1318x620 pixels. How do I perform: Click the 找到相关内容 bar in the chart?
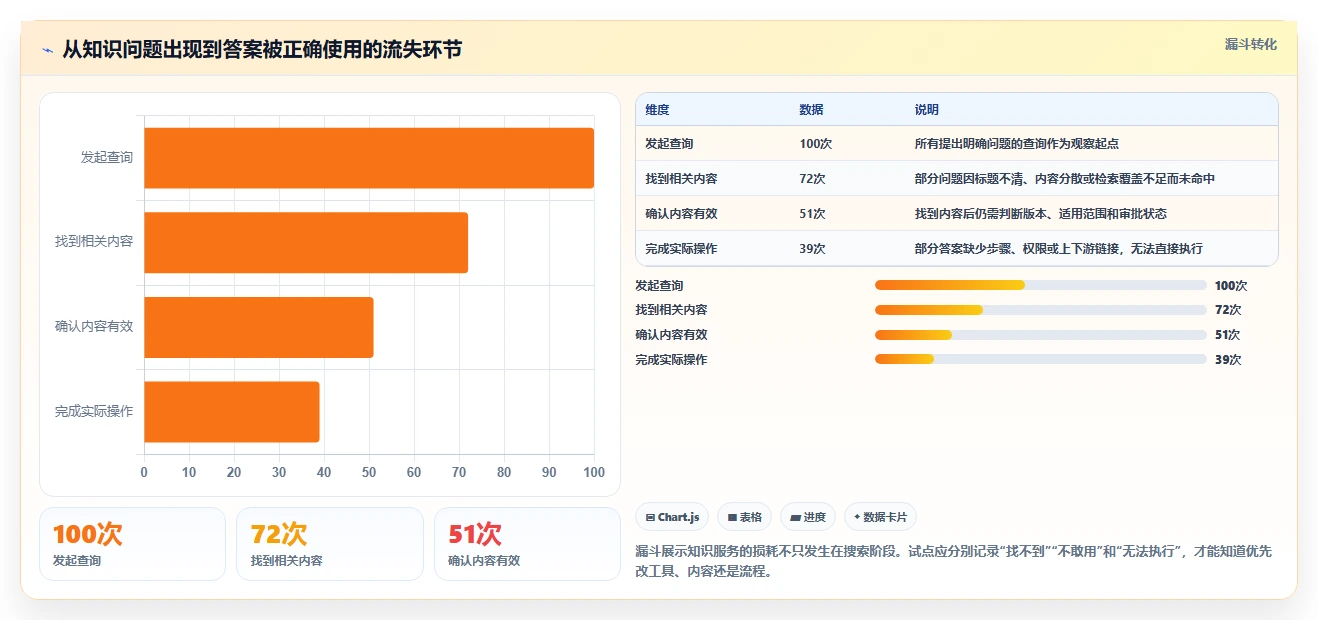coord(306,242)
